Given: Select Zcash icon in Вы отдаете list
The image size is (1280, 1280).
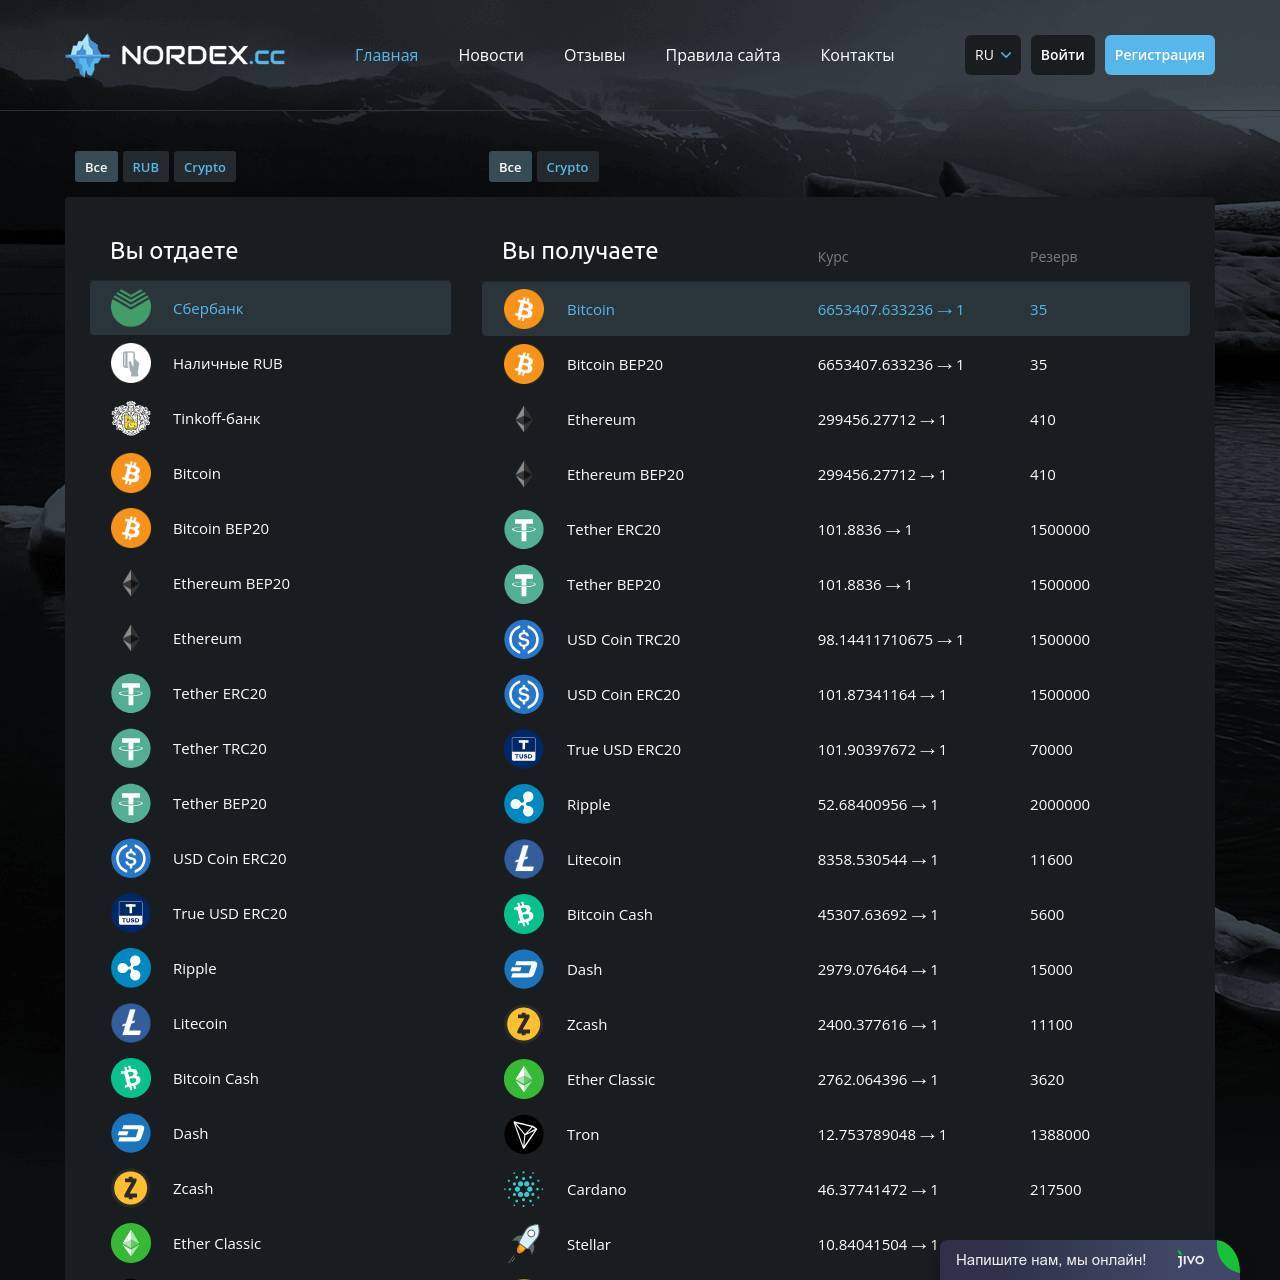Looking at the screenshot, I should click(131, 1188).
